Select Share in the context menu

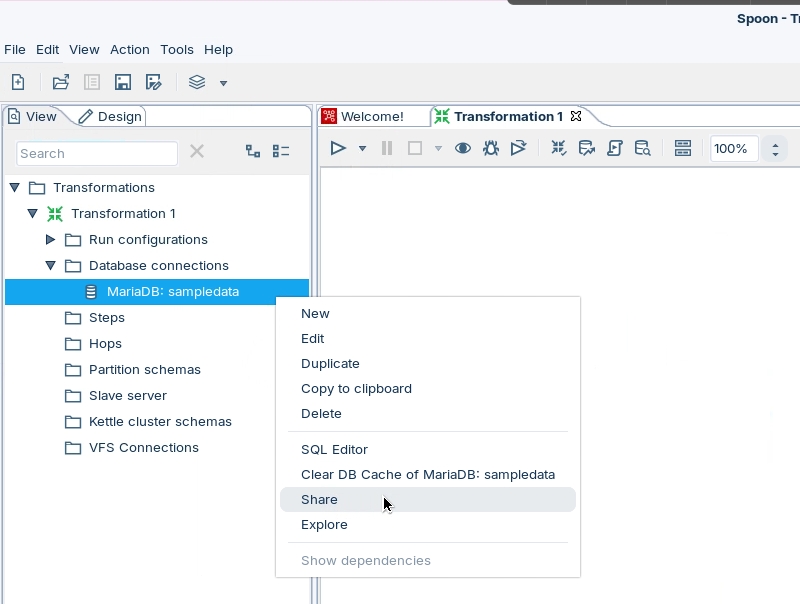pos(320,500)
